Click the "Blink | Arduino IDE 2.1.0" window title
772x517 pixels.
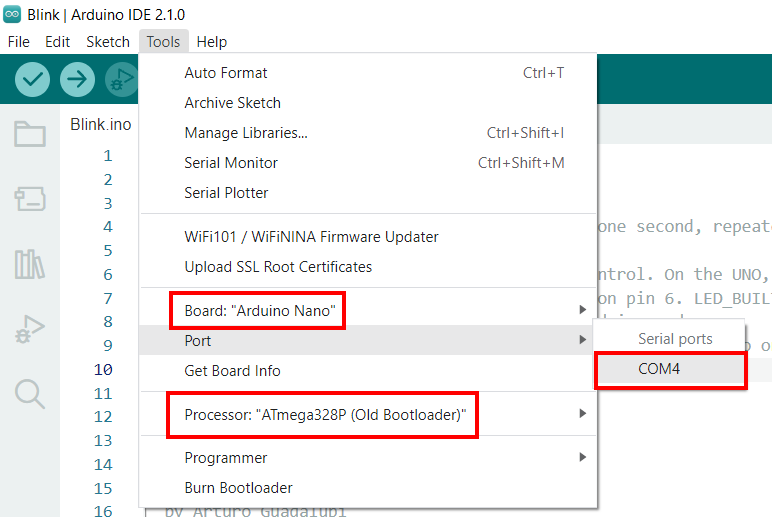click(x=106, y=15)
